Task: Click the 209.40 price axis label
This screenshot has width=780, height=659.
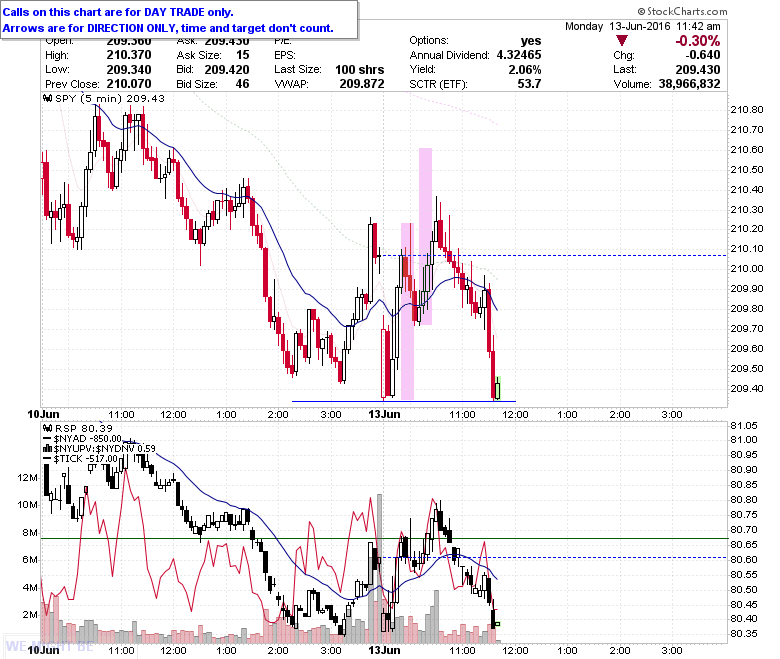Action: 746,388
